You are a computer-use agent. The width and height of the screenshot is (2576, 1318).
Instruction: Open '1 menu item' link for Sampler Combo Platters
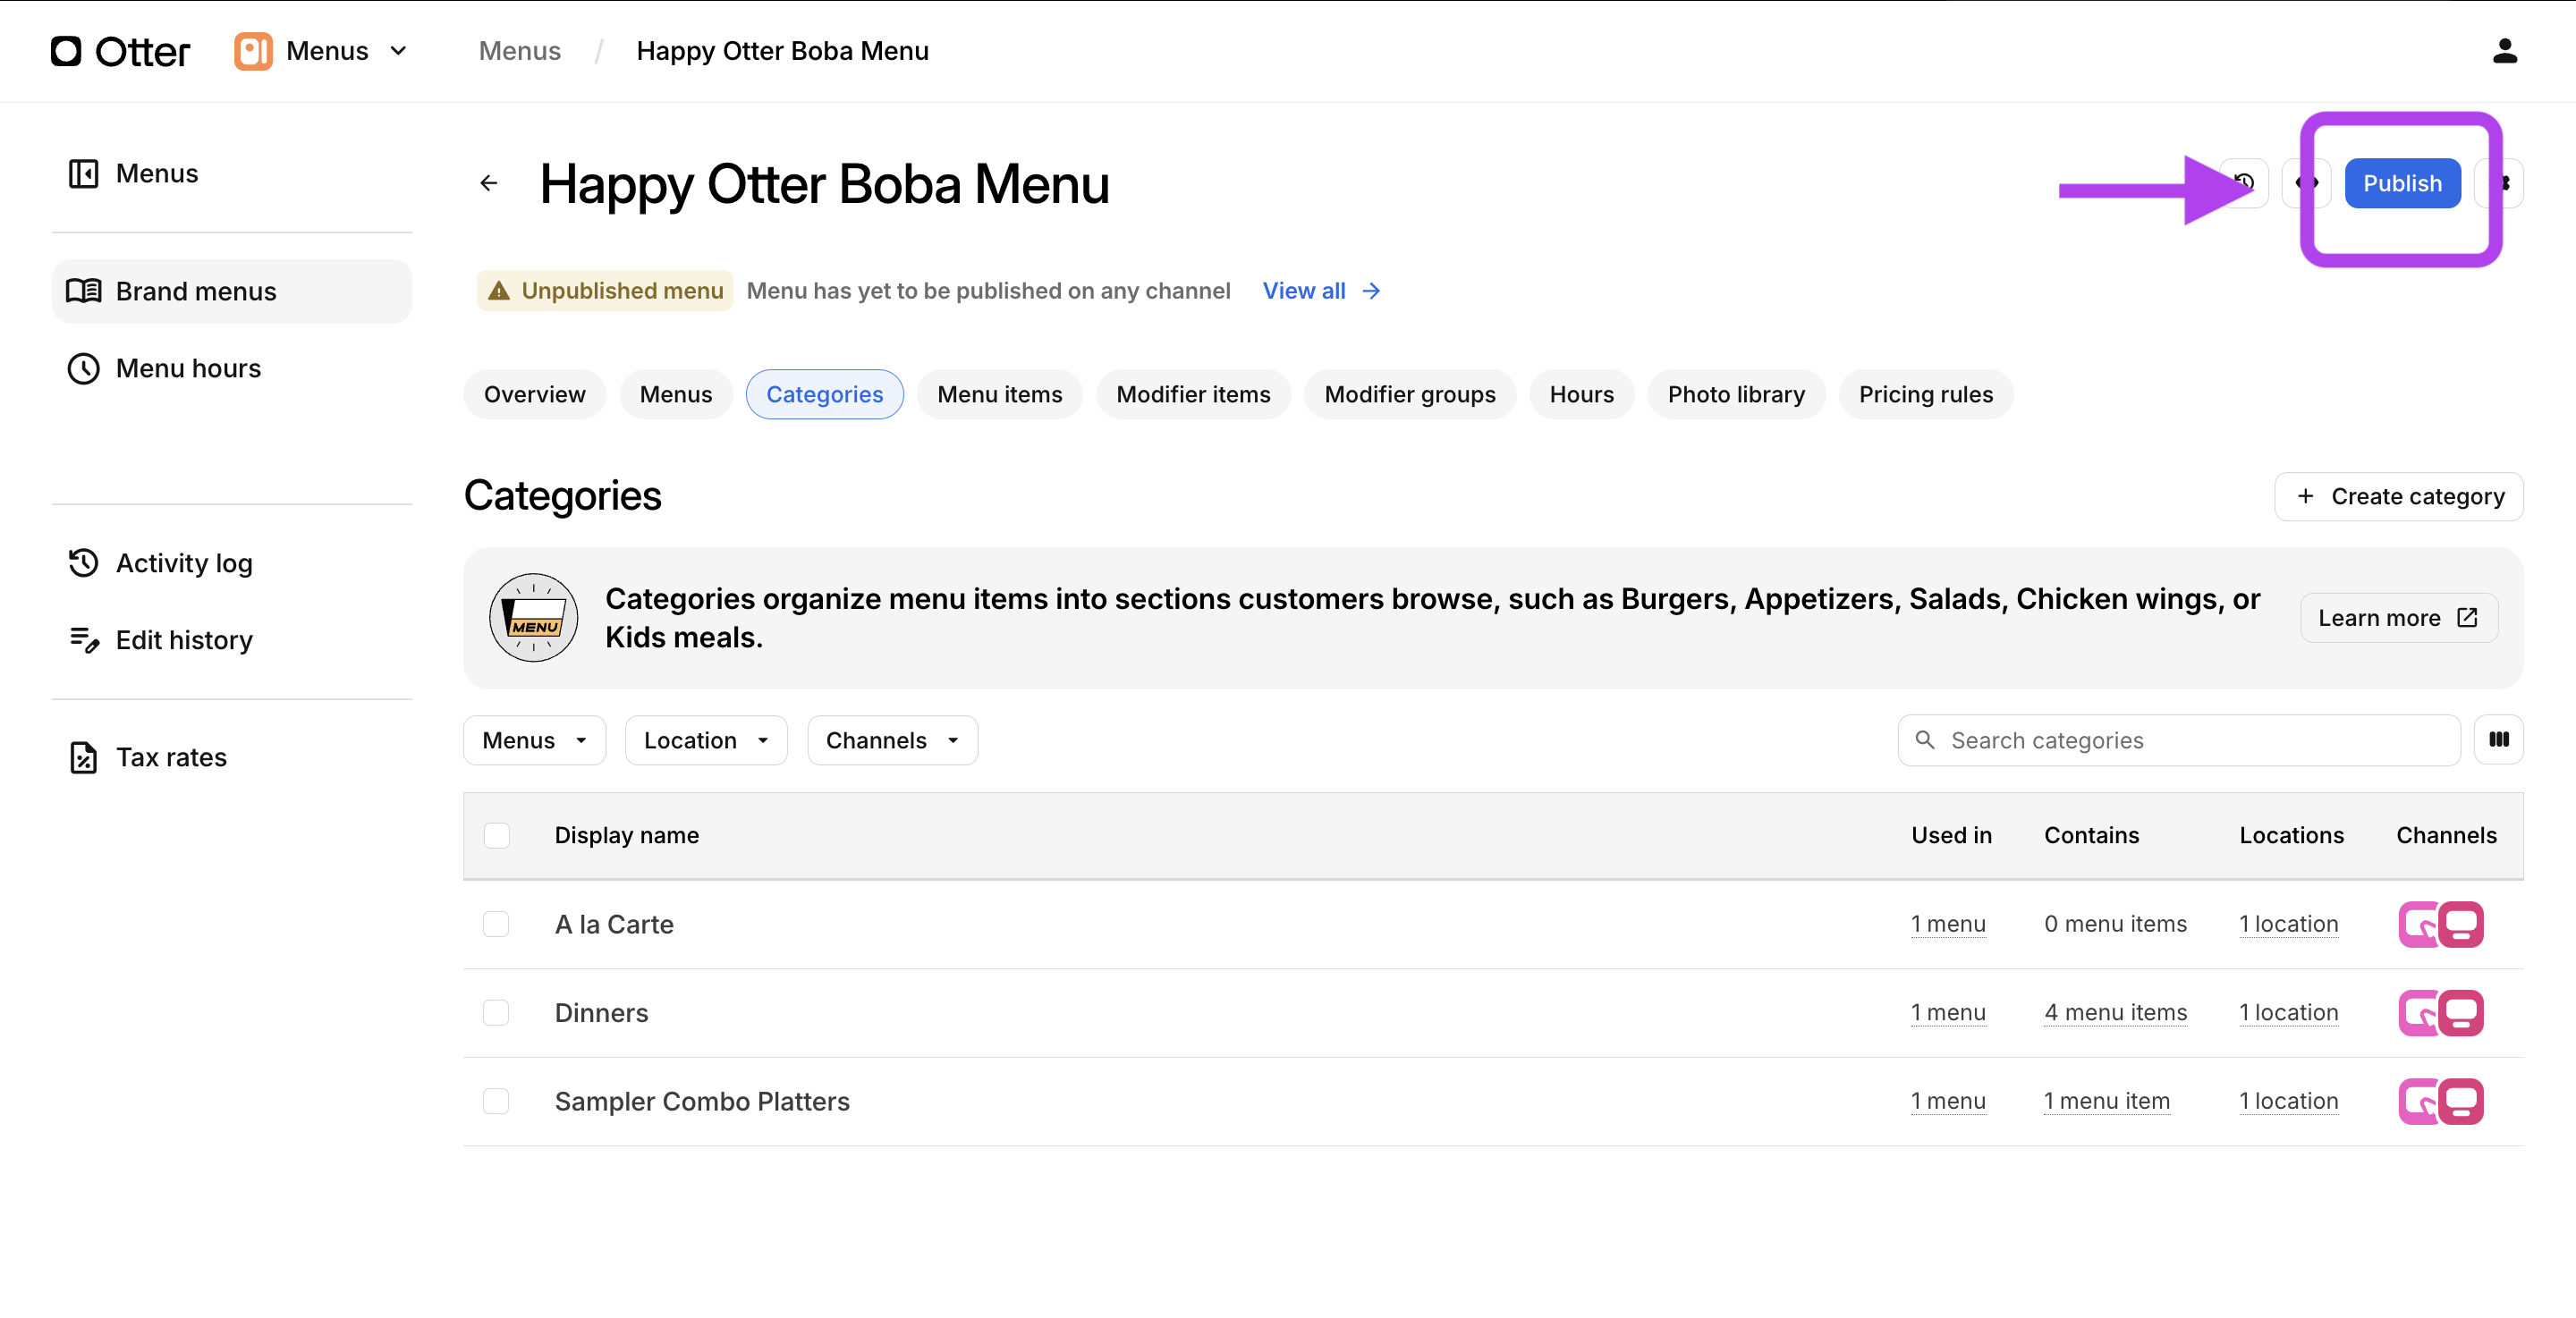click(2107, 1101)
